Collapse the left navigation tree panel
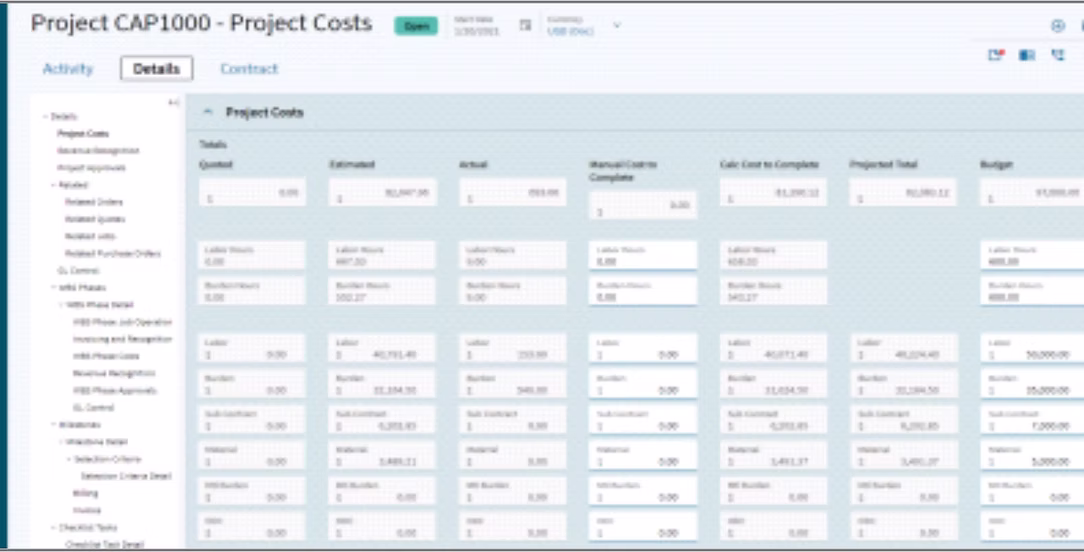Image resolution: width=1084 pixels, height=552 pixels. point(174,102)
